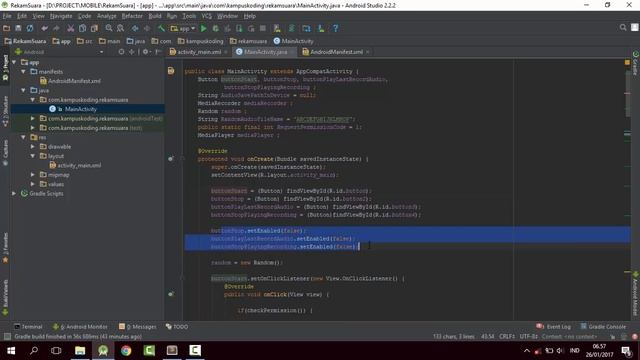This screenshot has height=360, width=640.
Task: Expand the Gradle Scripts node
Action: tap(15, 193)
